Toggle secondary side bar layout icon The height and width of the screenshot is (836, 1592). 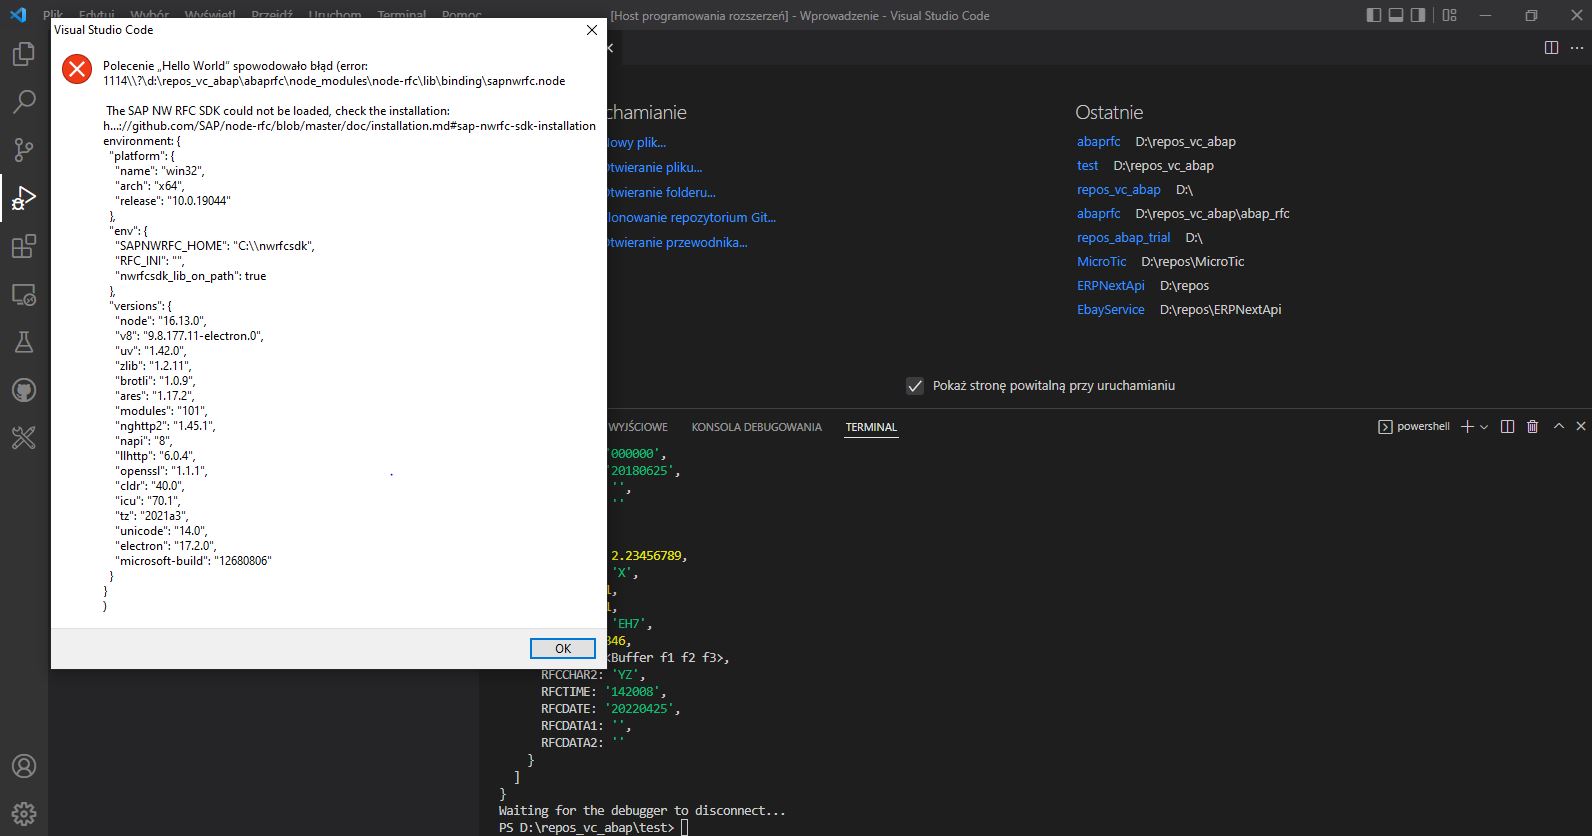(x=1418, y=15)
